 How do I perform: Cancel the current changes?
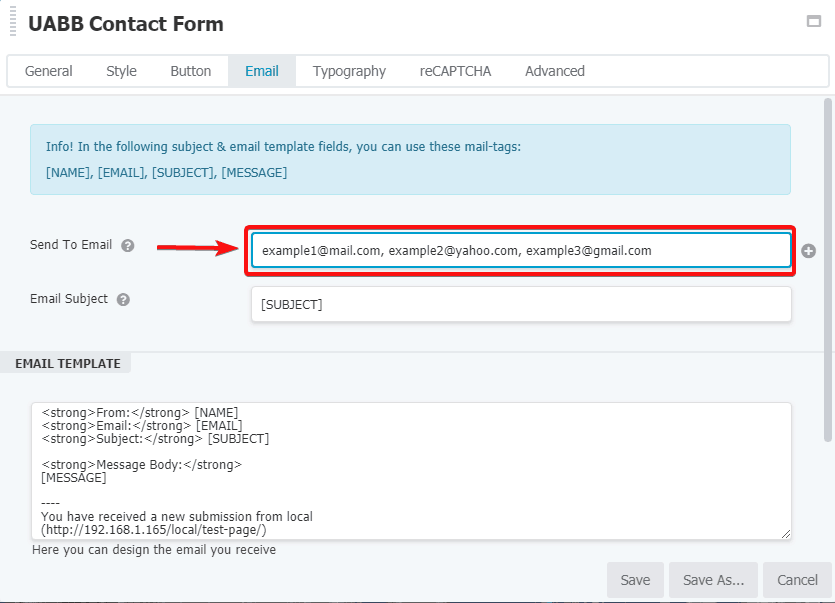796,580
